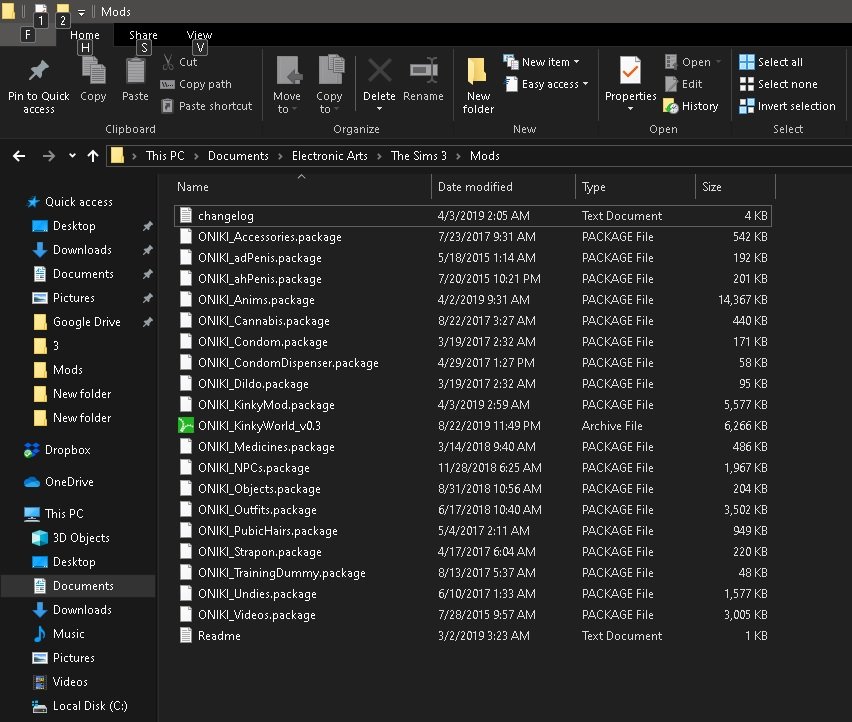Click Select none
This screenshot has height=722, width=852.
point(779,84)
